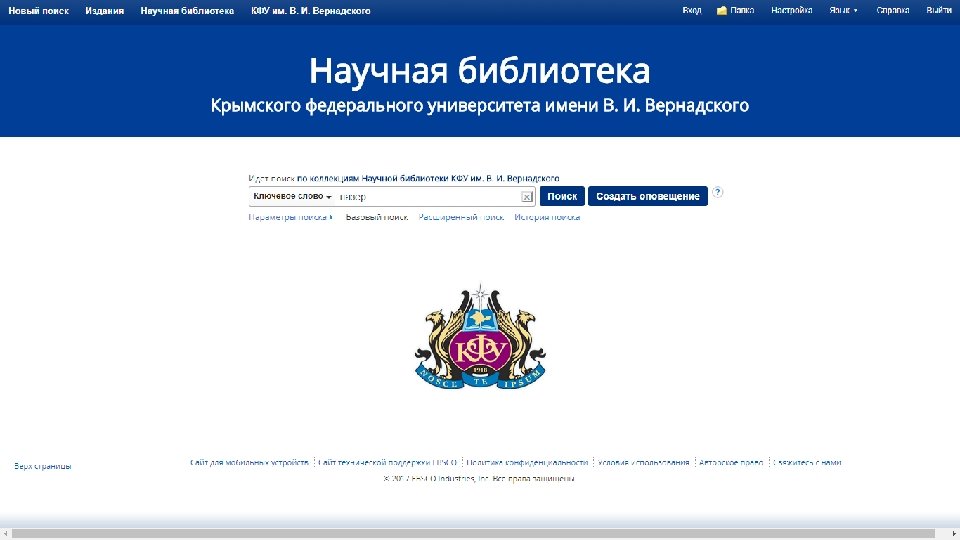Open КФУ им. В. И. Вернадского link
The width and height of the screenshot is (960, 540).
tap(310, 10)
